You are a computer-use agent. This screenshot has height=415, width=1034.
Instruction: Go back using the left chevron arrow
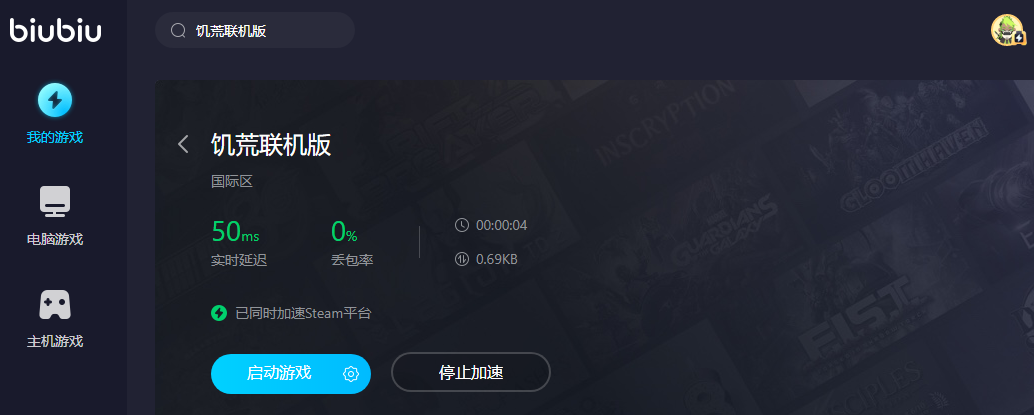pos(183,144)
